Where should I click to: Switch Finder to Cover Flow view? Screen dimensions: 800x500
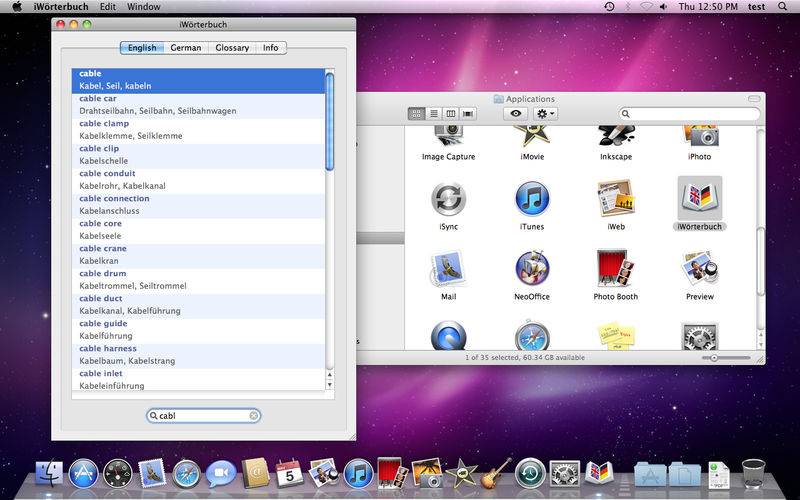tap(468, 113)
